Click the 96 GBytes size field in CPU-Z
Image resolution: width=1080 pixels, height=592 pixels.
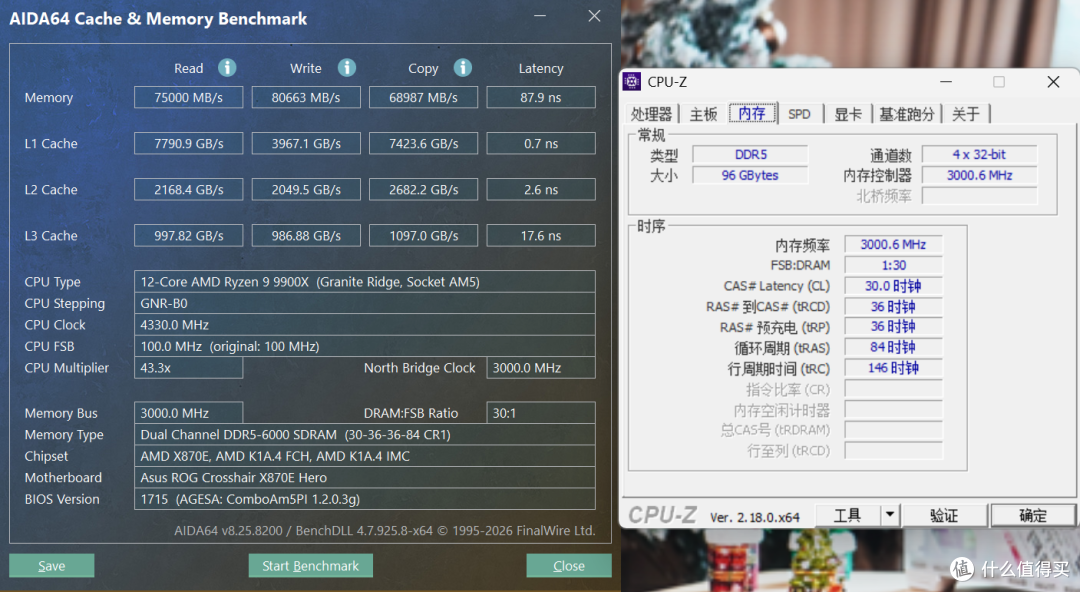(x=750, y=175)
